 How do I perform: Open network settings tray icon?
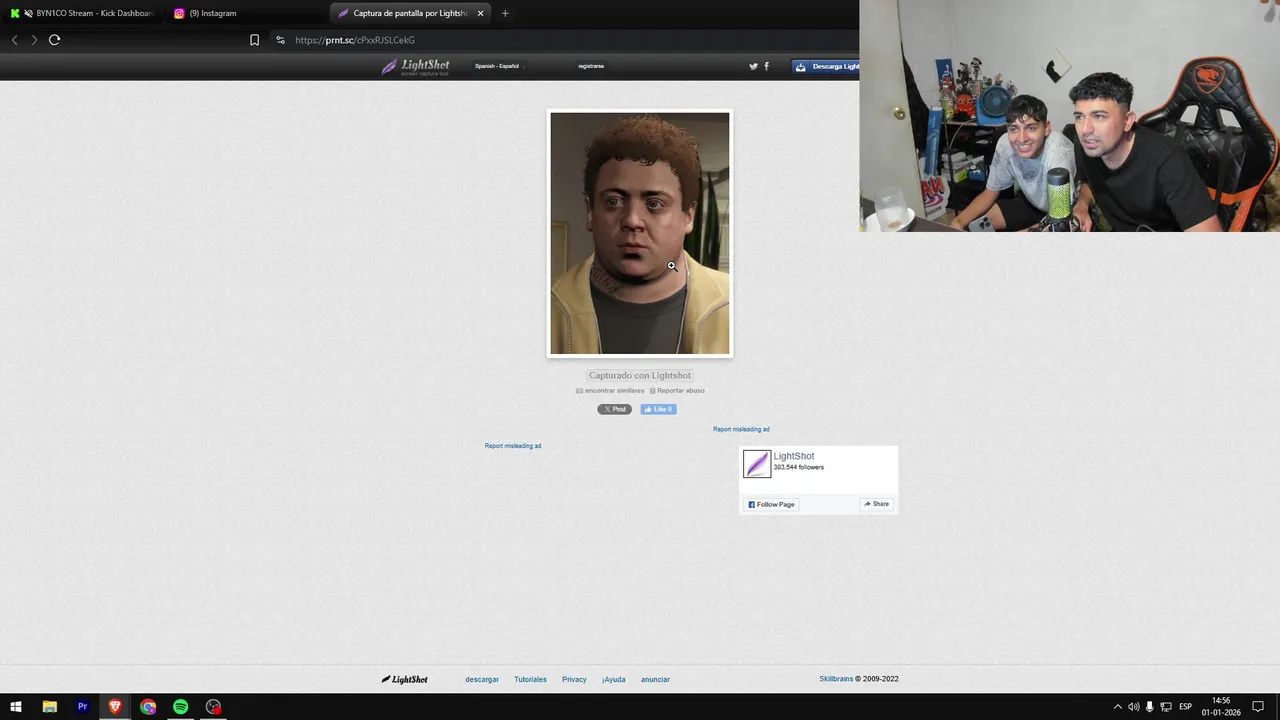point(1166,707)
